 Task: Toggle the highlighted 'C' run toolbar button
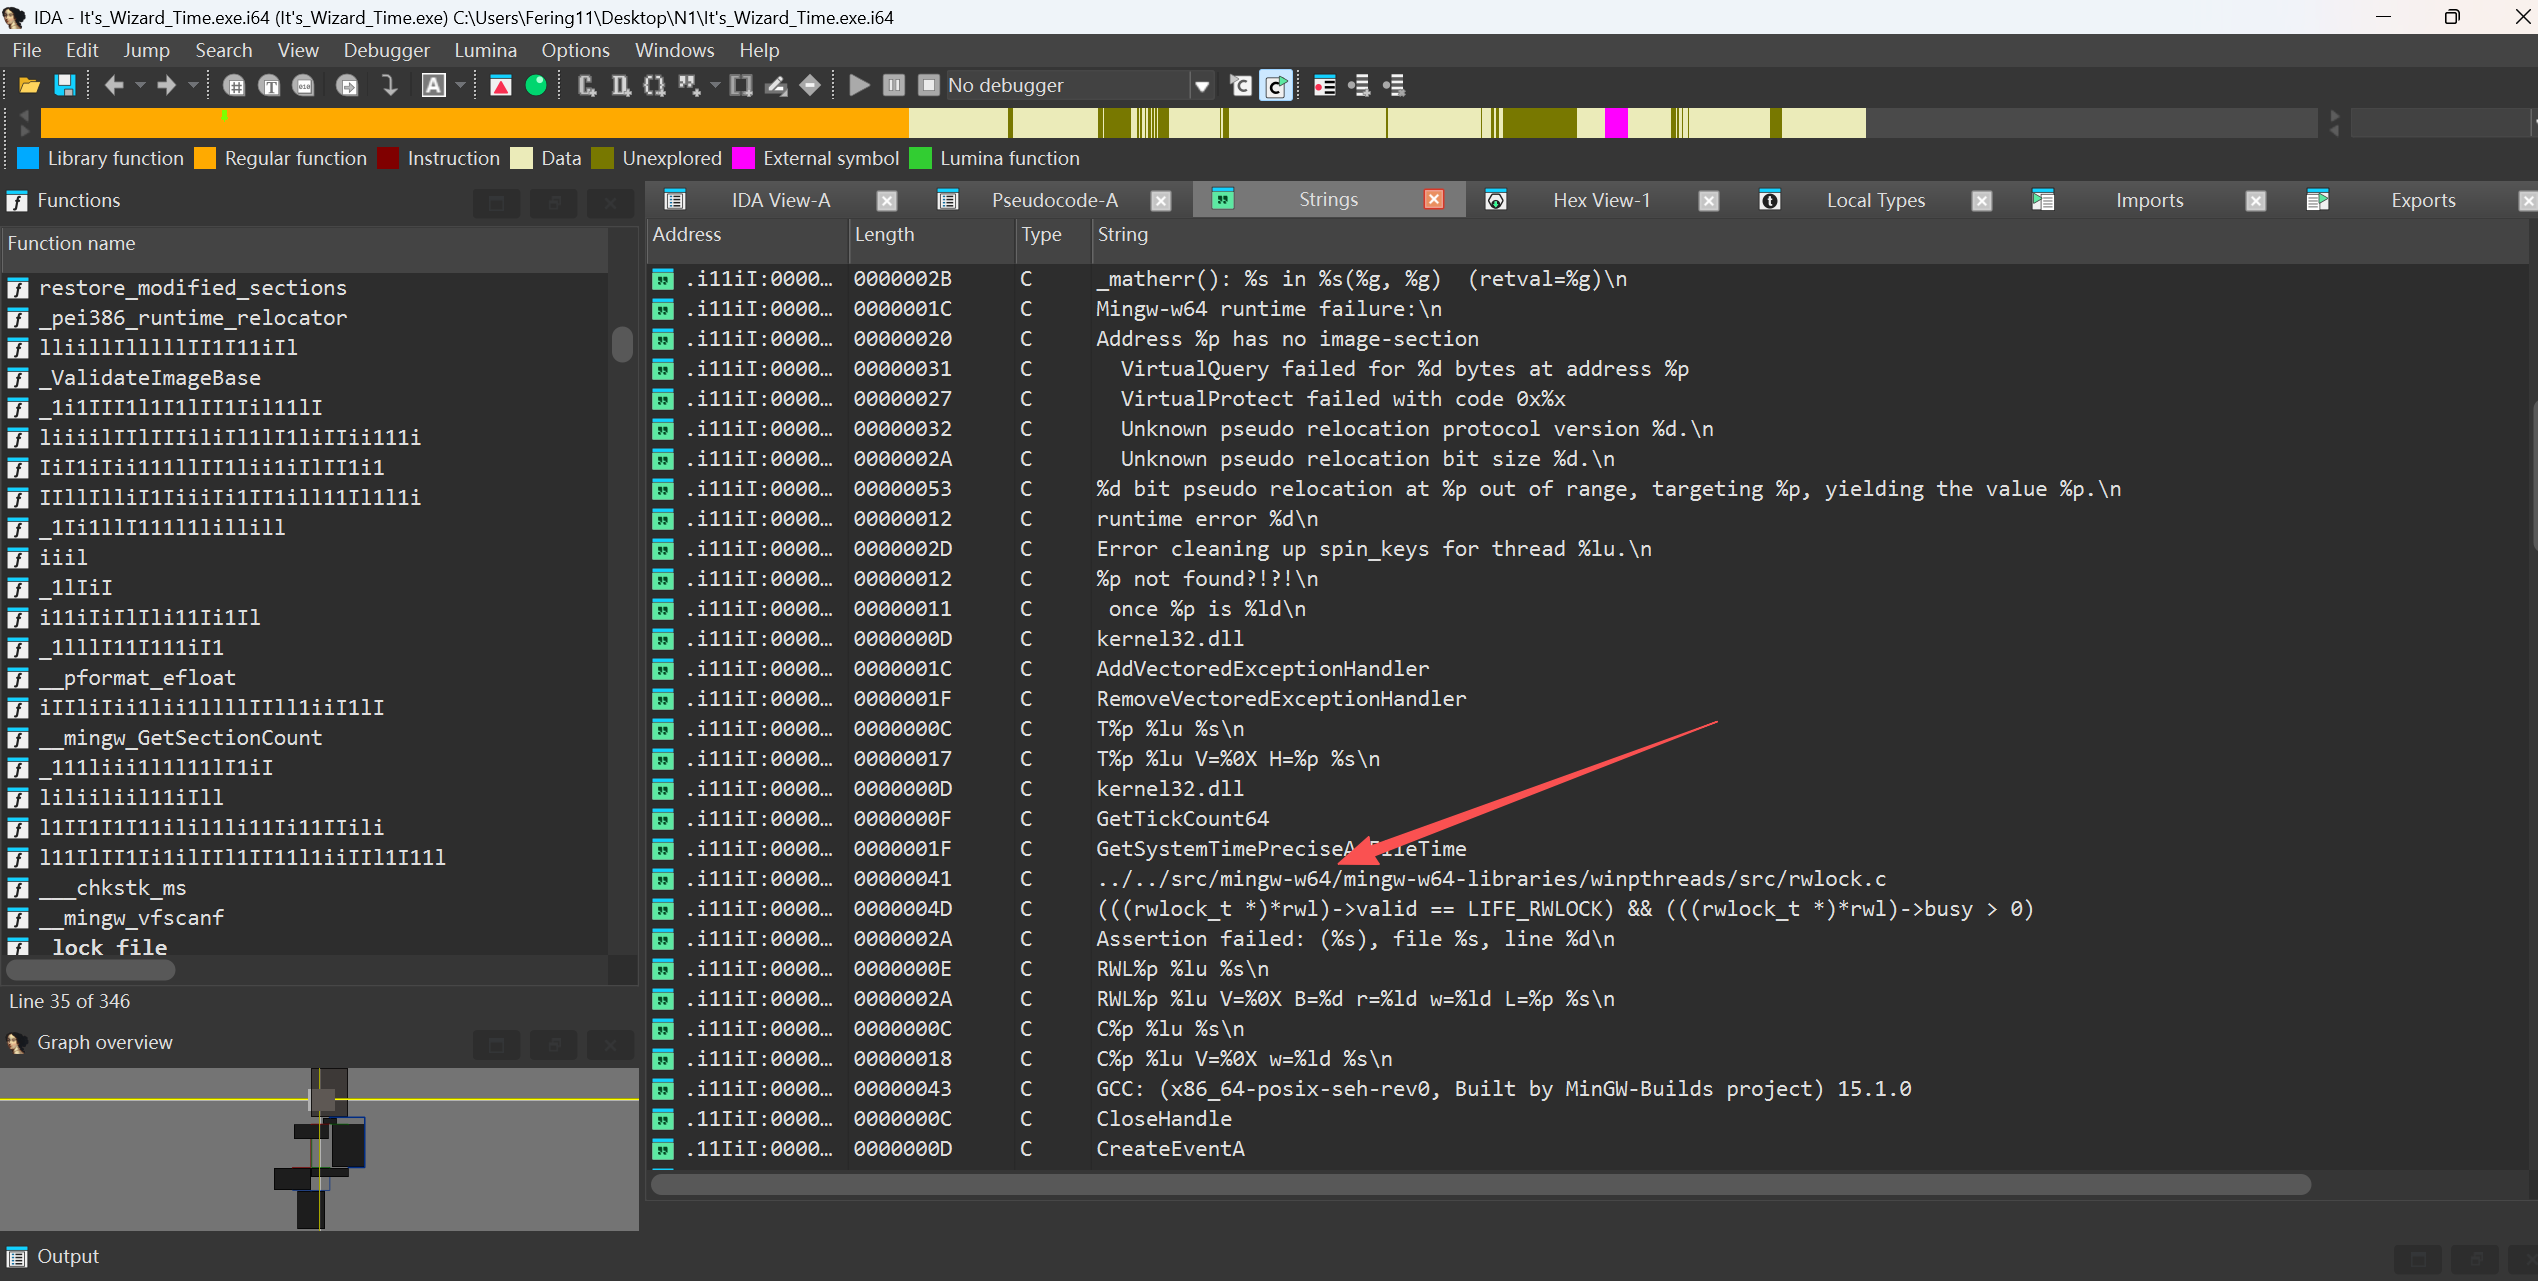tap(1276, 85)
